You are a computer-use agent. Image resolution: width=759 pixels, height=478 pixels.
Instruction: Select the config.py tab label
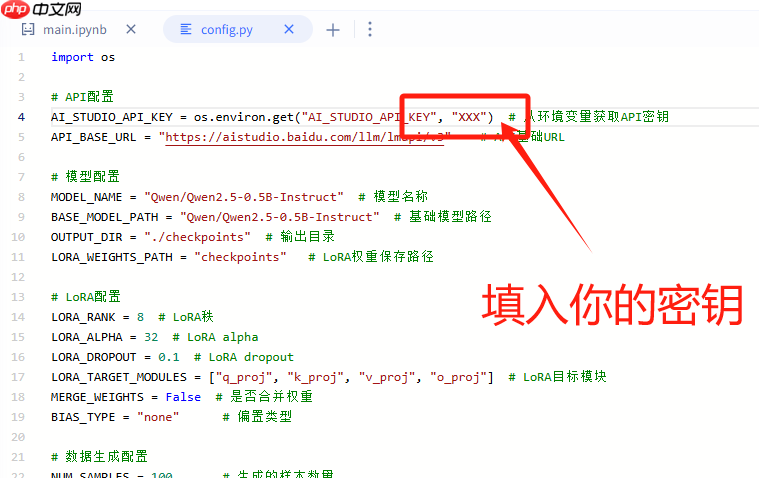click(227, 30)
